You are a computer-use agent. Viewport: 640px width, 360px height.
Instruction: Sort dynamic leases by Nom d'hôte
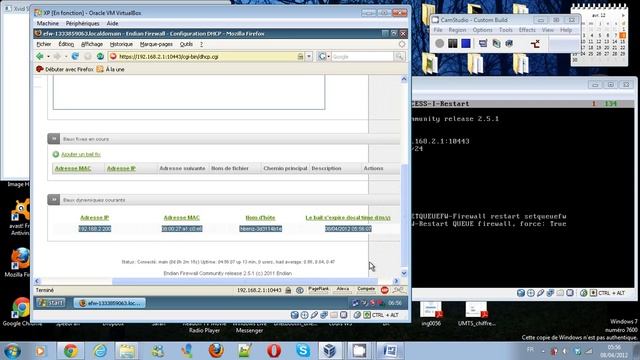point(260,218)
